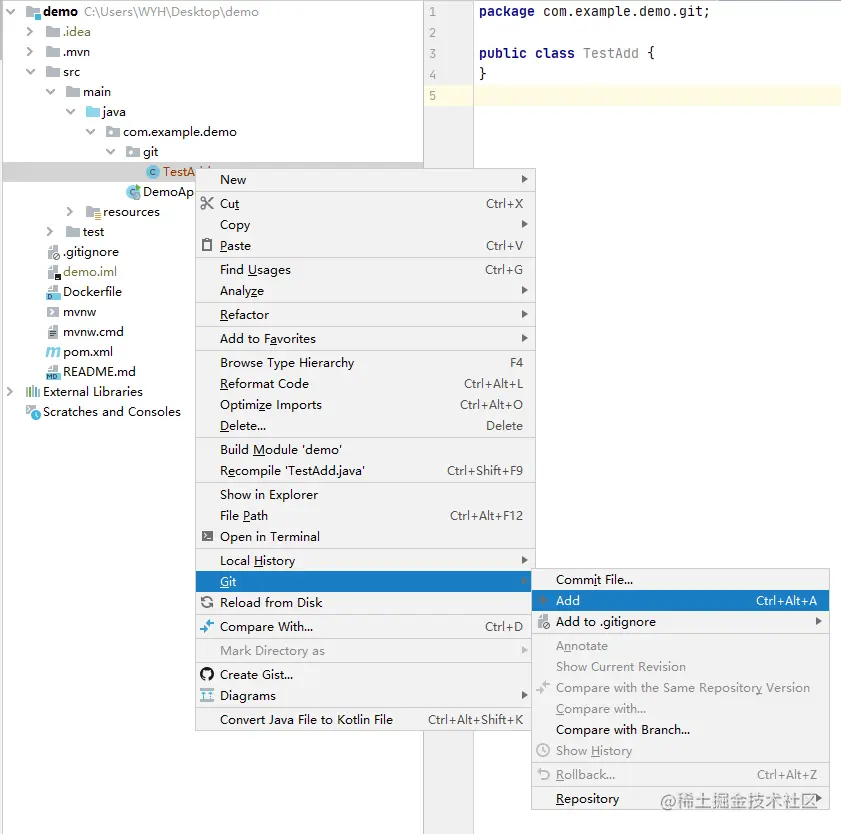Click Optimize Imports
The width and height of the screenshot is (841, 834).
tap(365, 404)
